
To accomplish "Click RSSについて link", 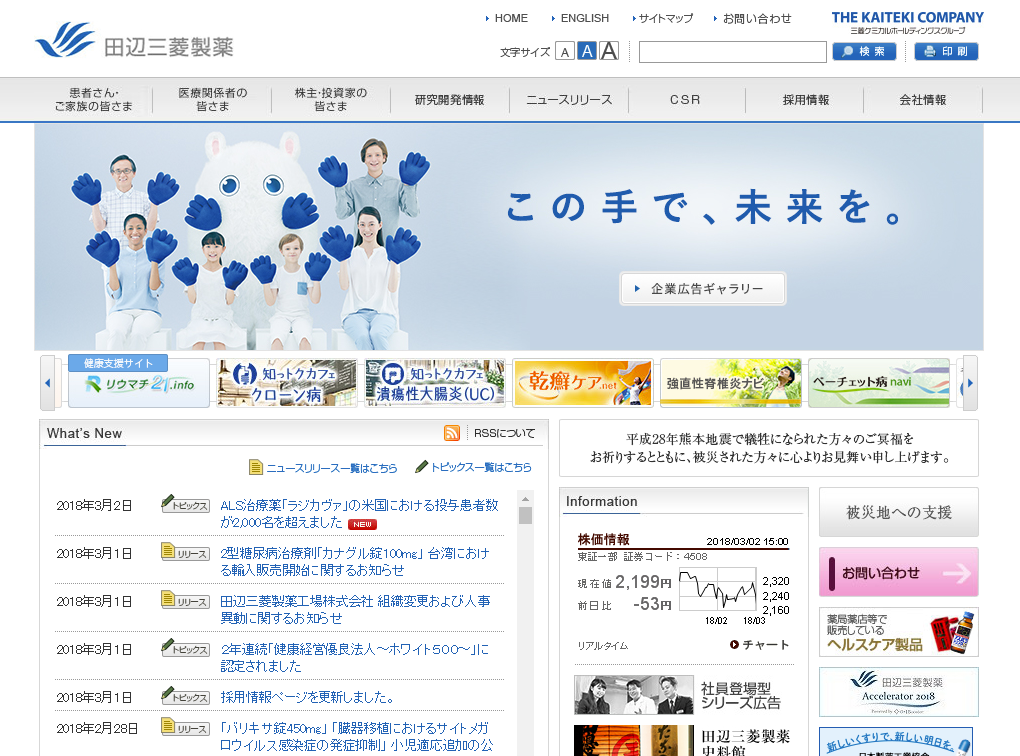I will [504, 433].
